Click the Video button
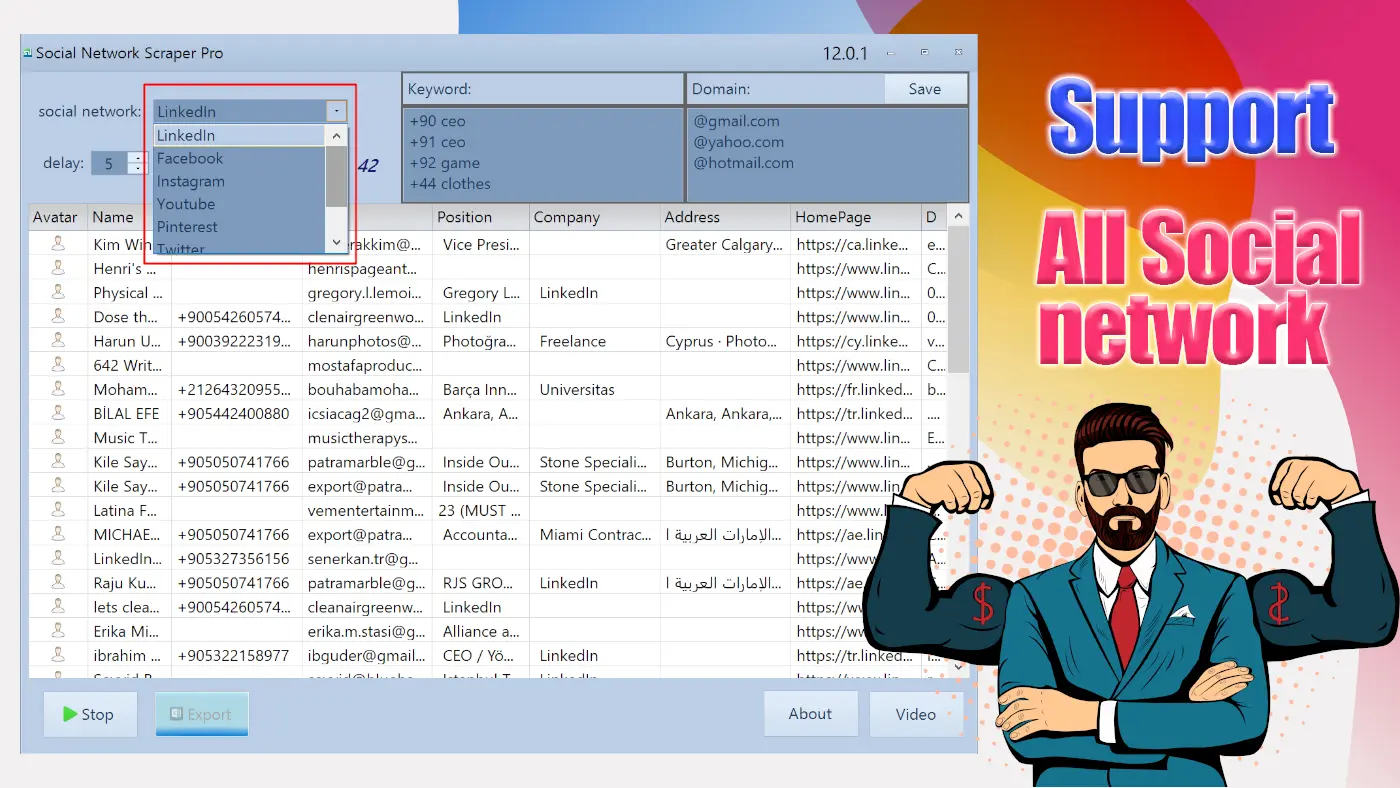The width and height of the screenshot is (1400, 788). 916,714
